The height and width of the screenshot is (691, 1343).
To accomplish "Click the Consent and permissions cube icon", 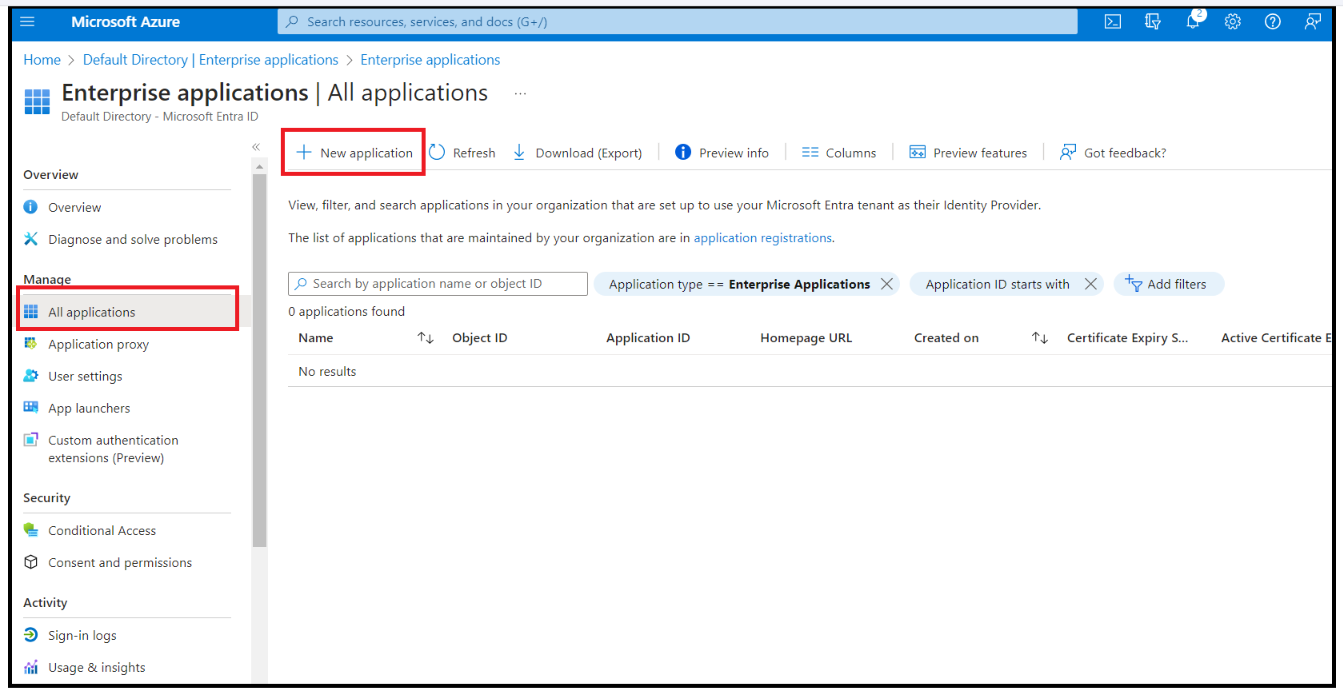I will tap(31, 562).
